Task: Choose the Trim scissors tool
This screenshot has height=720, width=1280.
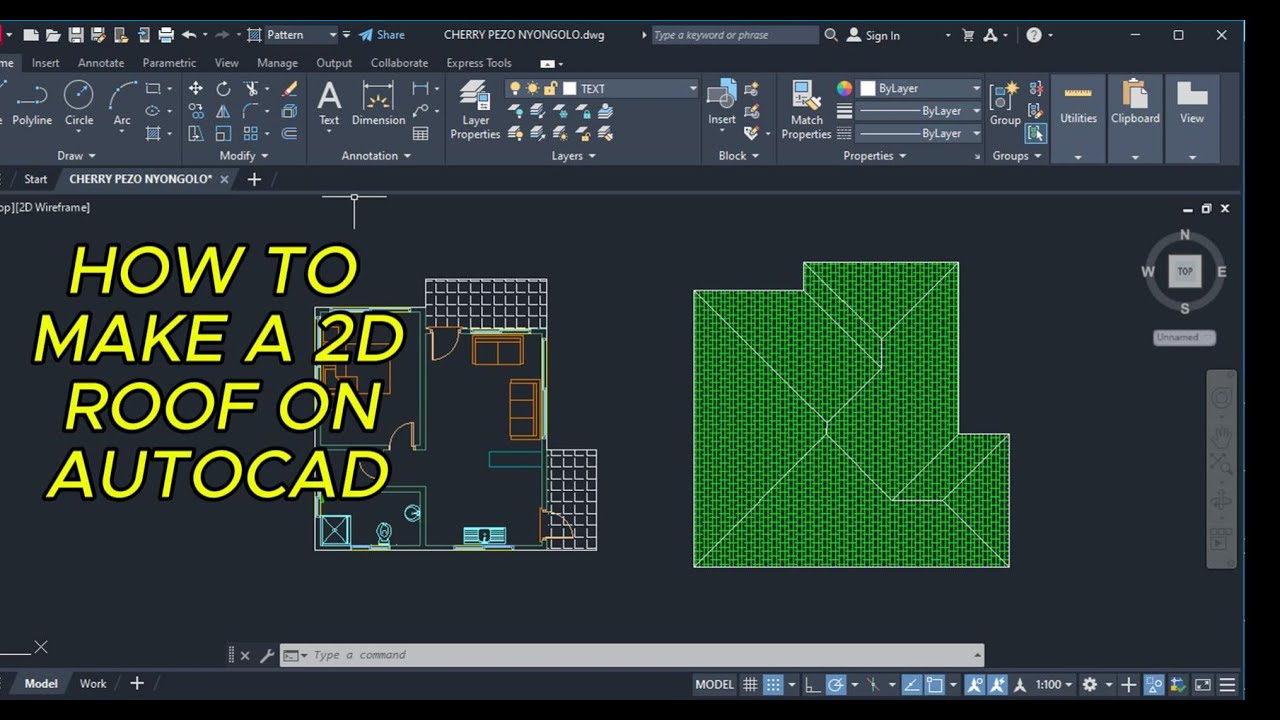Action: click(251, 89)
